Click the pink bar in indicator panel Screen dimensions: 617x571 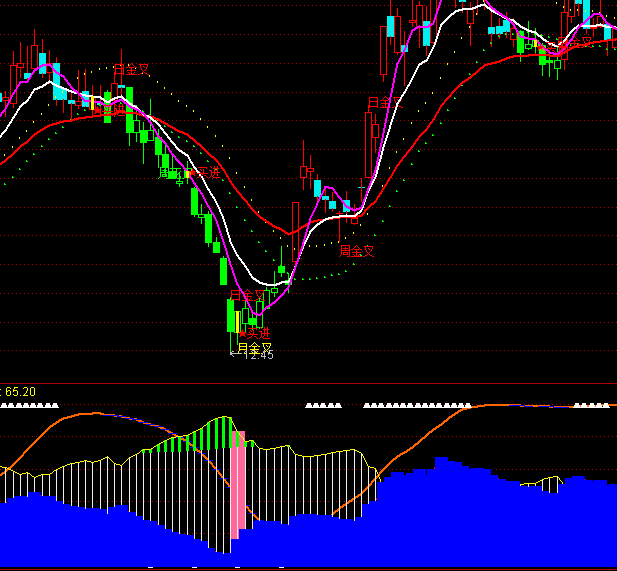pos(238,490)
